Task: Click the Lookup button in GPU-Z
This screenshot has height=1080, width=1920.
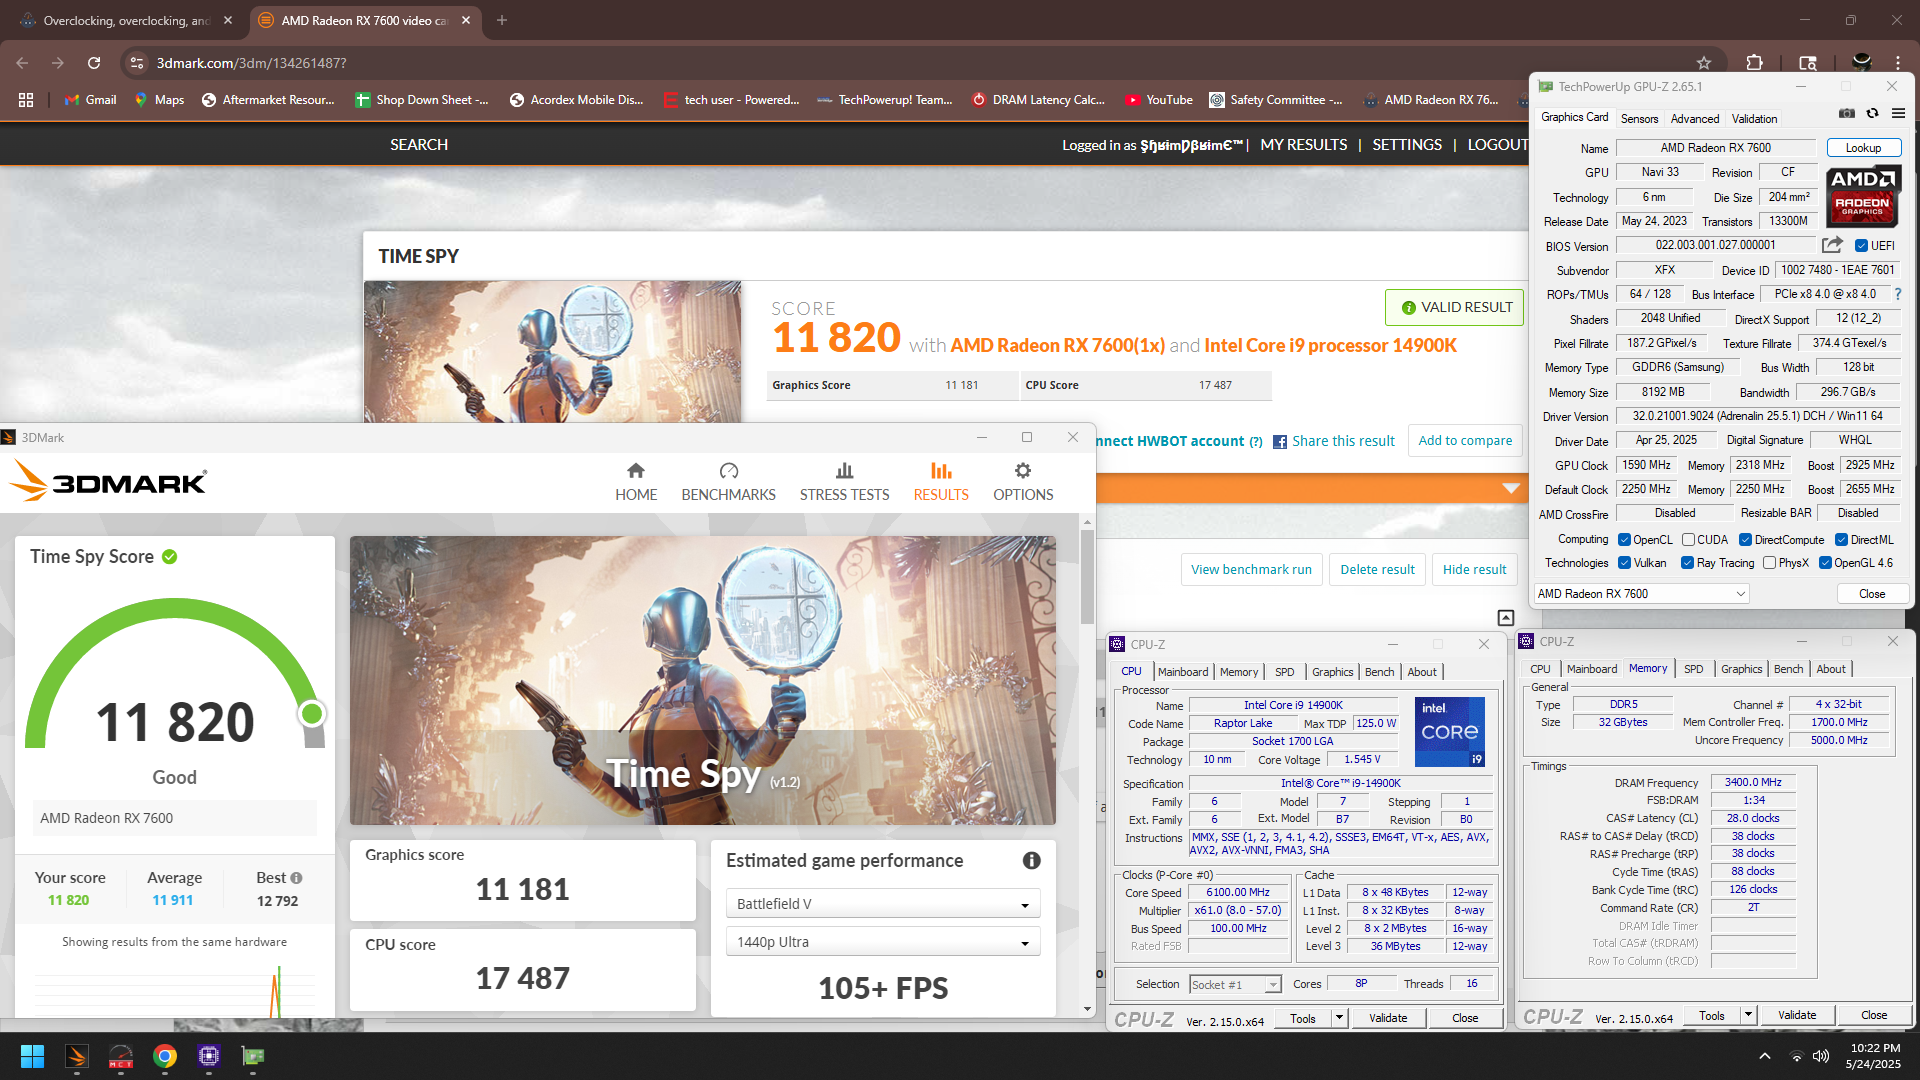Action: (x=1863, y=148)
